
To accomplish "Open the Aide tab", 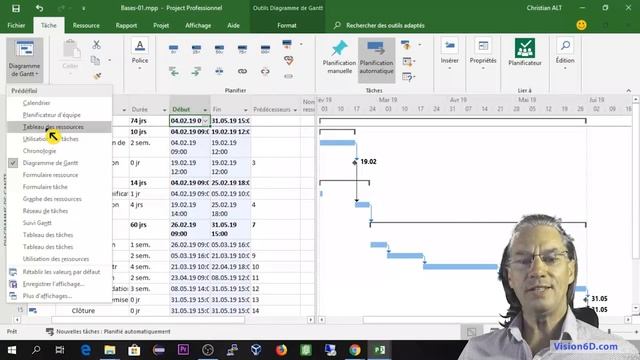I will [233, 25].
